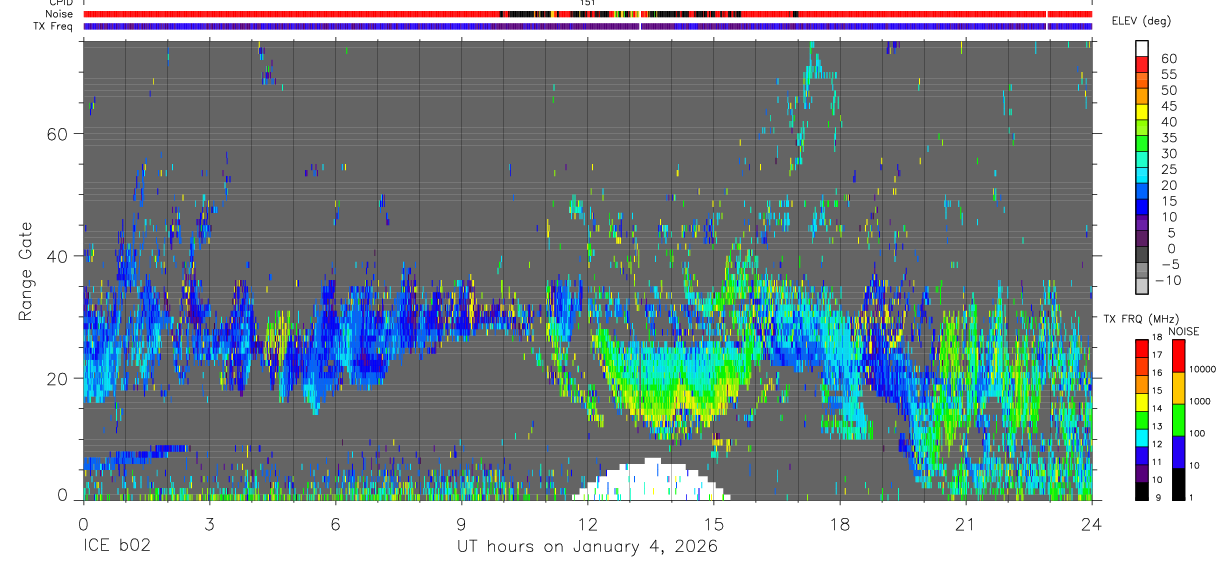The width and height of the screenshot is (1228, 567).
Task: Click the 'ELEV (deg)' colorbar title
Action: [x=1142, y=20]
